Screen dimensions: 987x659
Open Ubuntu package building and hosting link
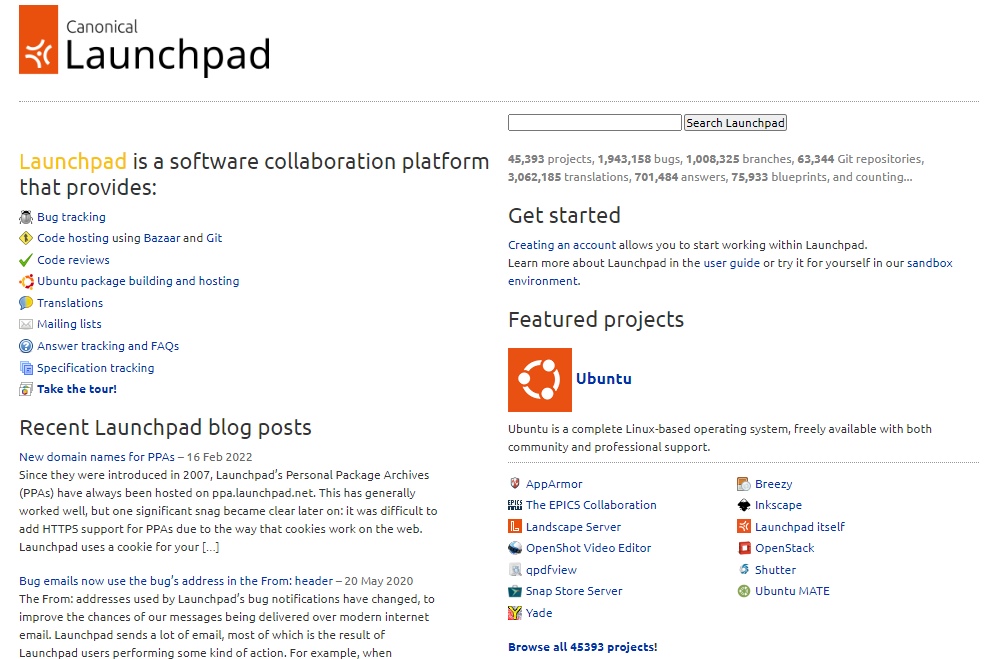pyautogui.click(x=138, y=281)
